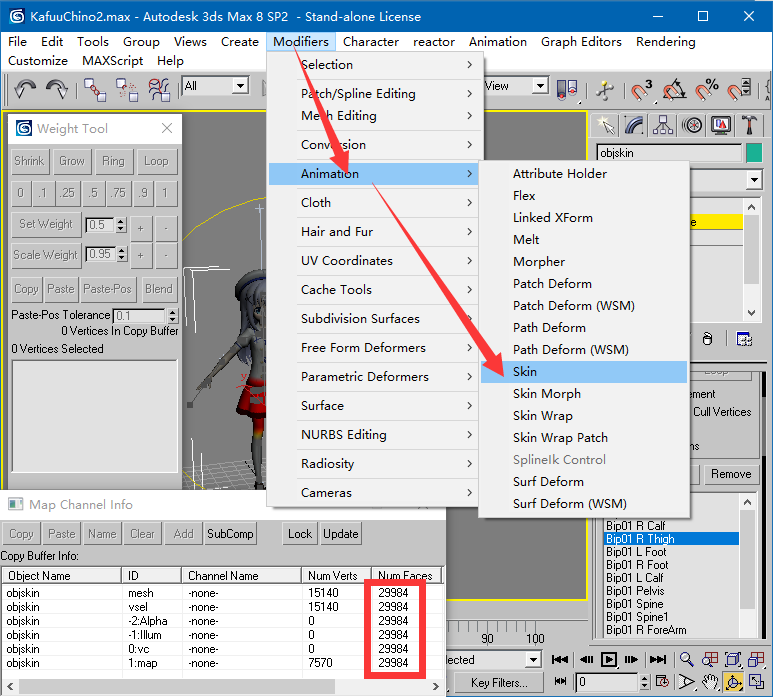The width and height of the screenshot is (773, 697).
Task: Toggle the 3D Snaps magnet icon
Action: pyautogui.click(x=641, y=91)
